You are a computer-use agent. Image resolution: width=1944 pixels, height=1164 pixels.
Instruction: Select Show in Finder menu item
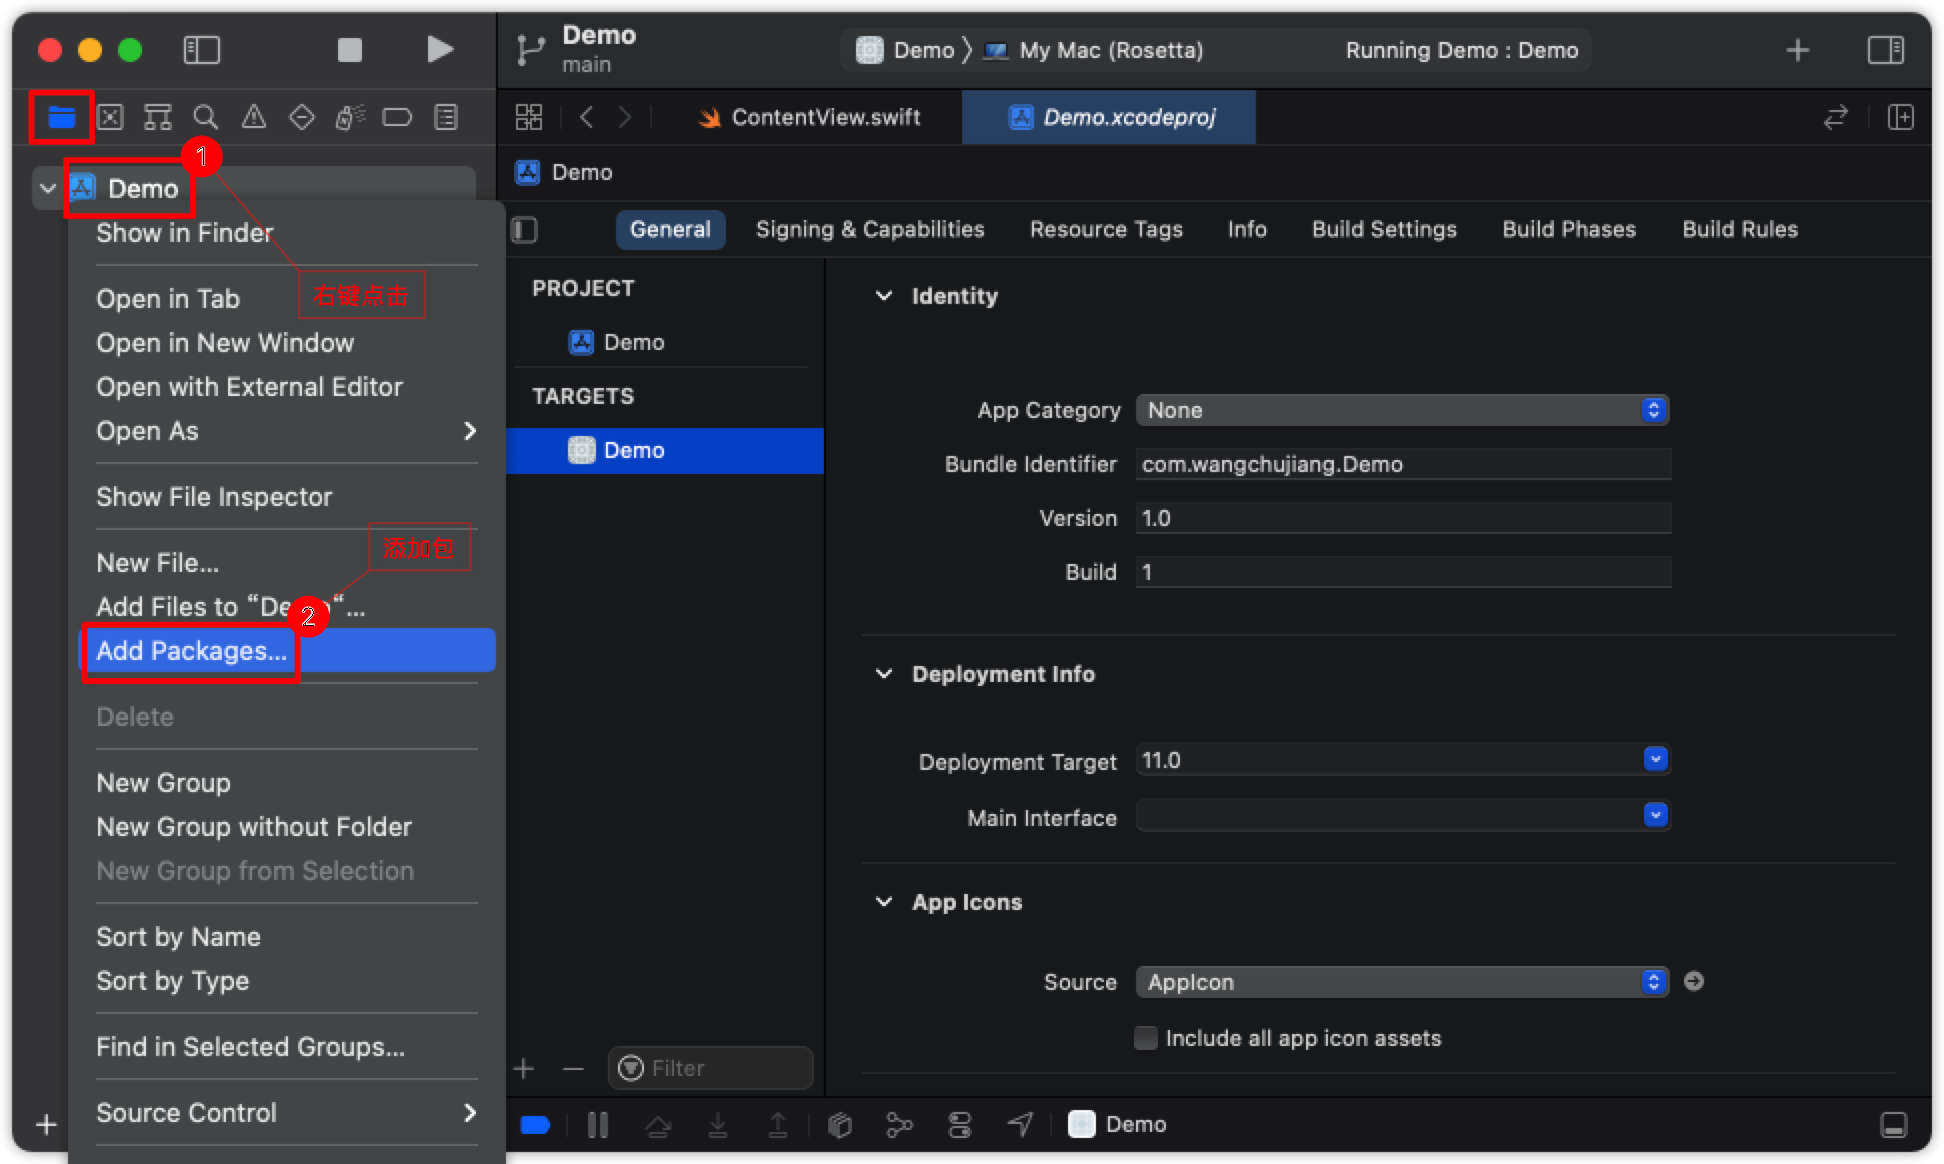click(185, 233)
